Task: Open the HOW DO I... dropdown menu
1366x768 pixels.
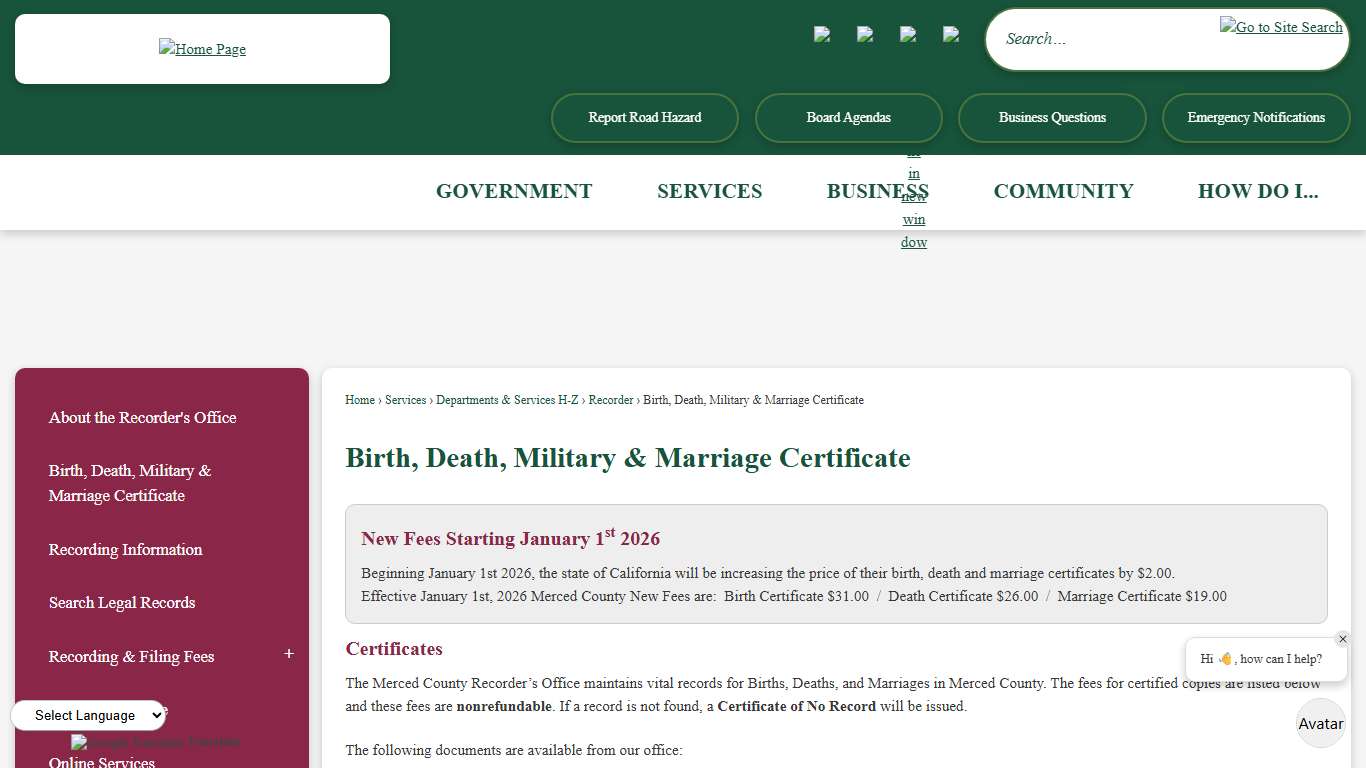Action: pos(1259,191)
